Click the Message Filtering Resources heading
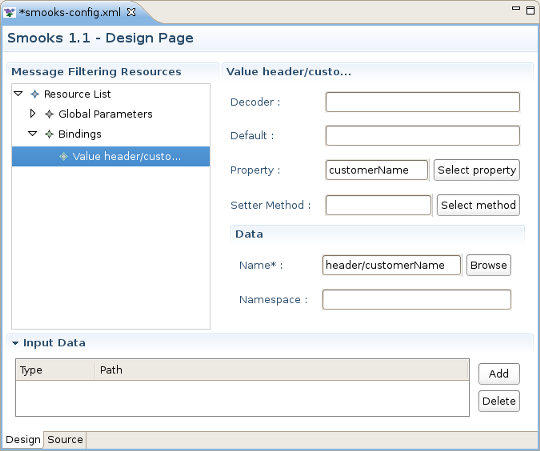 pos(96,72)
